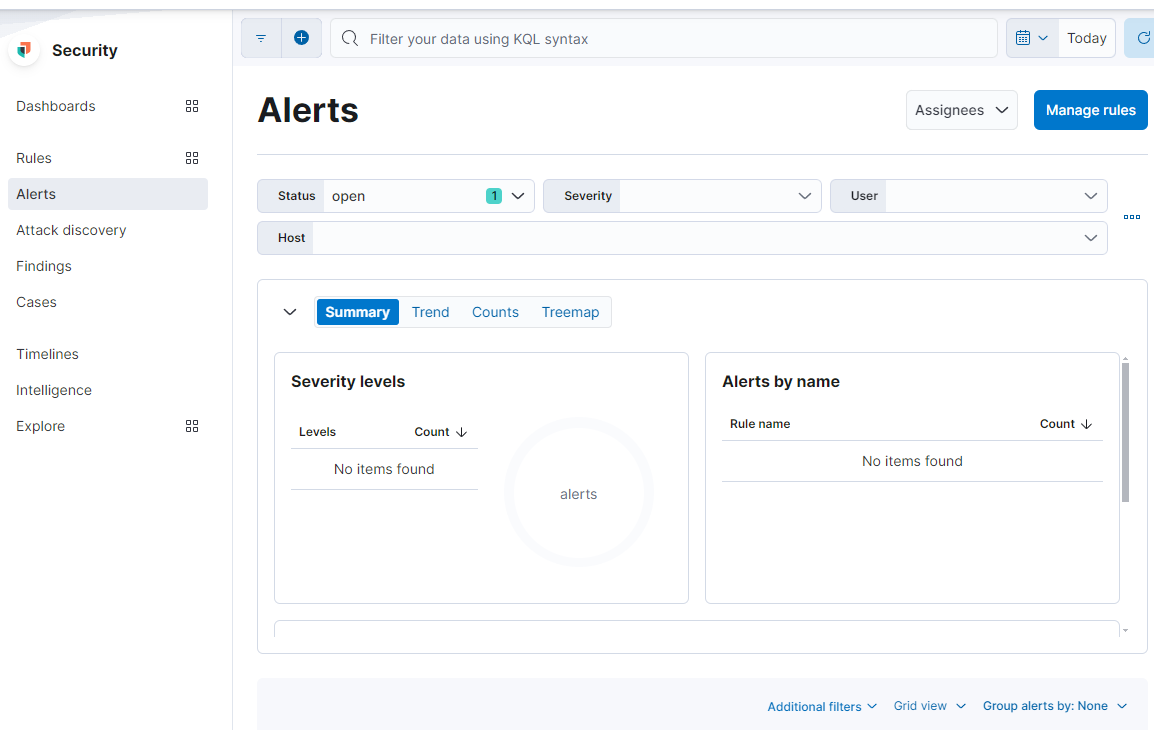The width and height of the screenshot is (1154, 730).
Task: Click the refresh query icon
Action: tap(1146, 37)
